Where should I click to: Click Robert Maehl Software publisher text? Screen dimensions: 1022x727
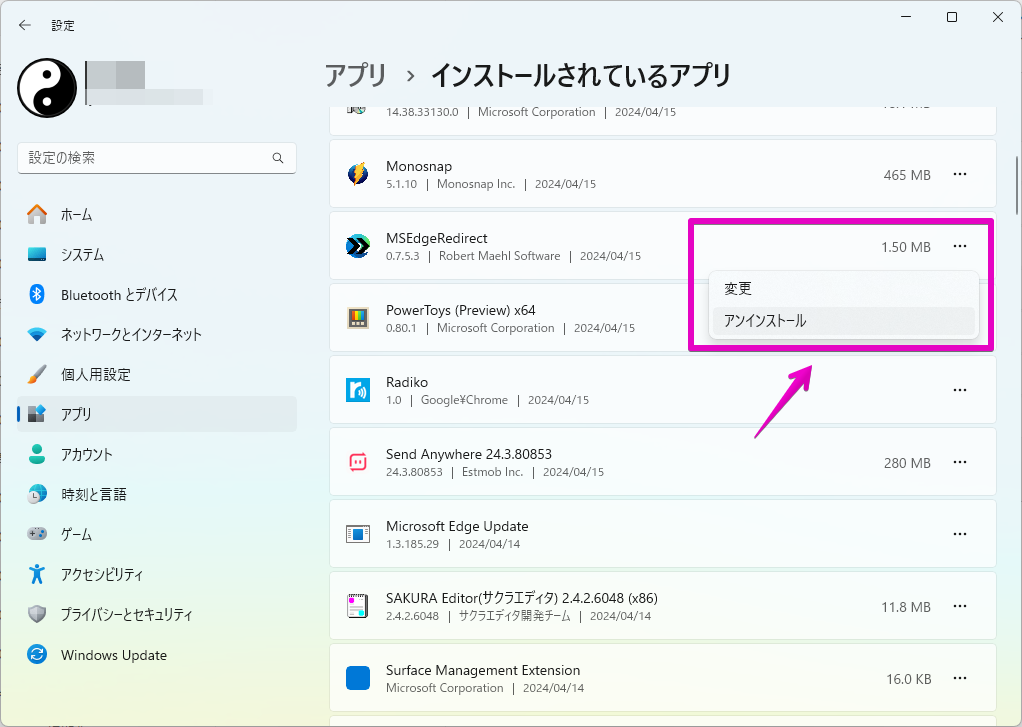pyautogui.click(x=499, y=256)
